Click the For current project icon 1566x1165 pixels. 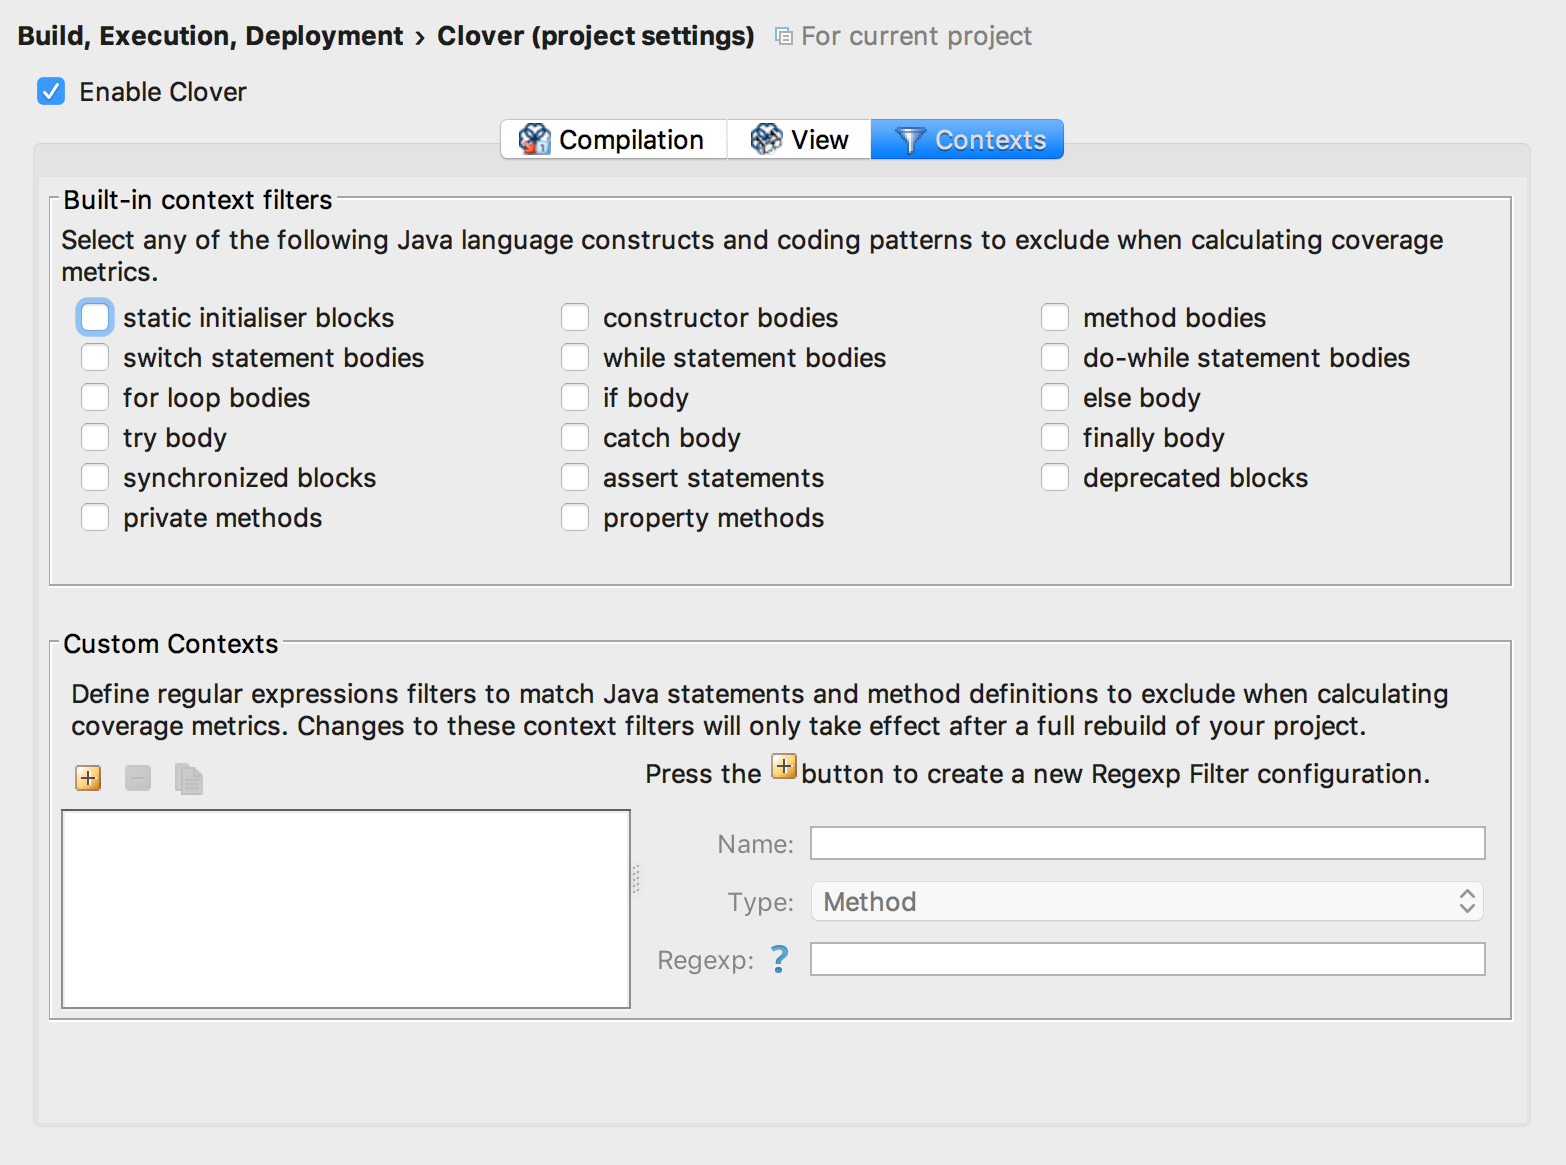pyautogui.click(x=784, y=37)
